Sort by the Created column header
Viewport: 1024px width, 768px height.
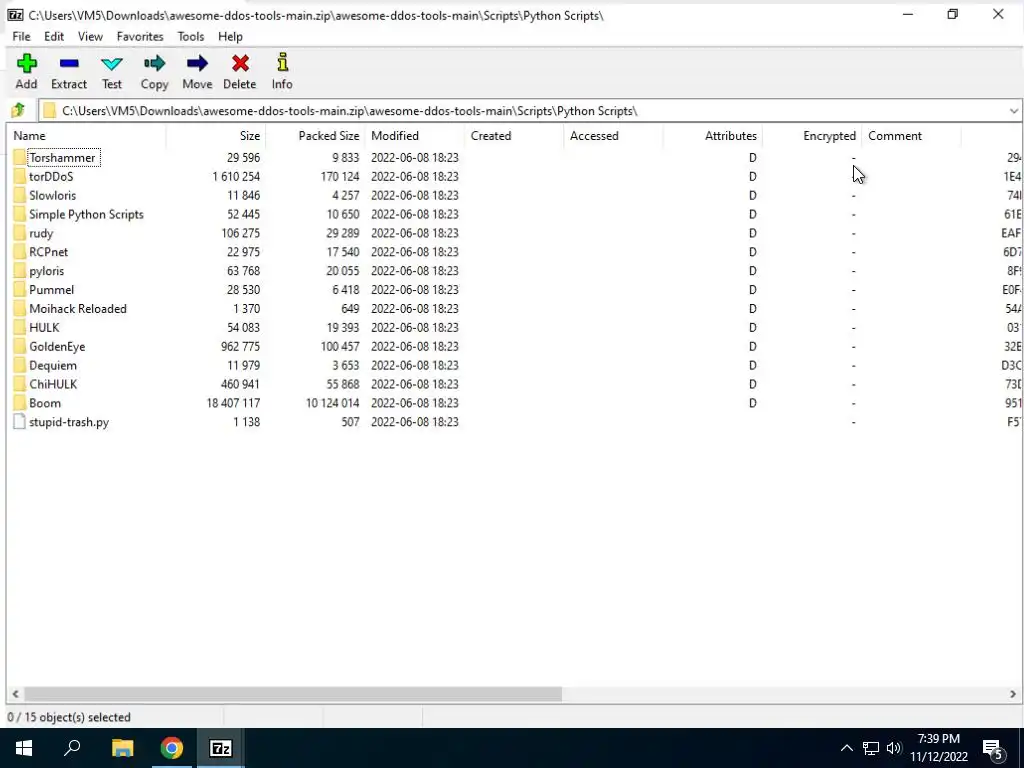tap(513, 136)
